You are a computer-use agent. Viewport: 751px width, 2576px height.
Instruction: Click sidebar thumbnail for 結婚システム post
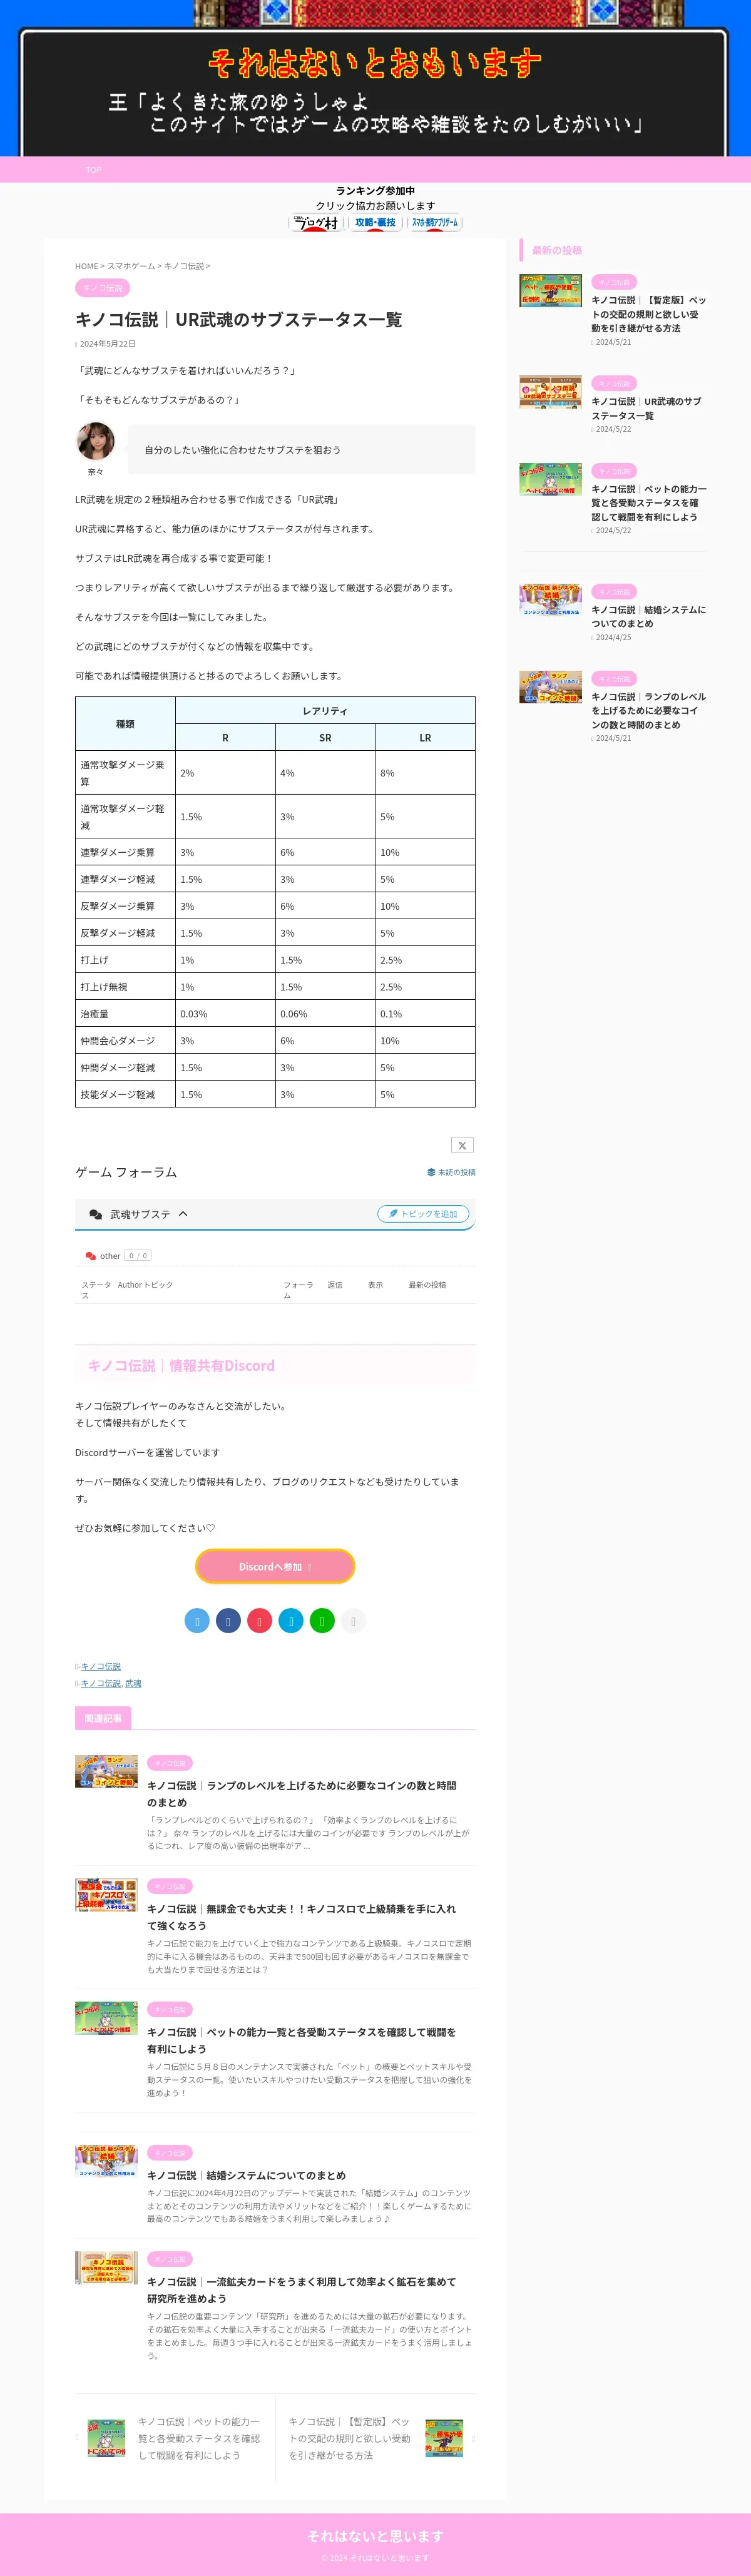tap(550, 600)
